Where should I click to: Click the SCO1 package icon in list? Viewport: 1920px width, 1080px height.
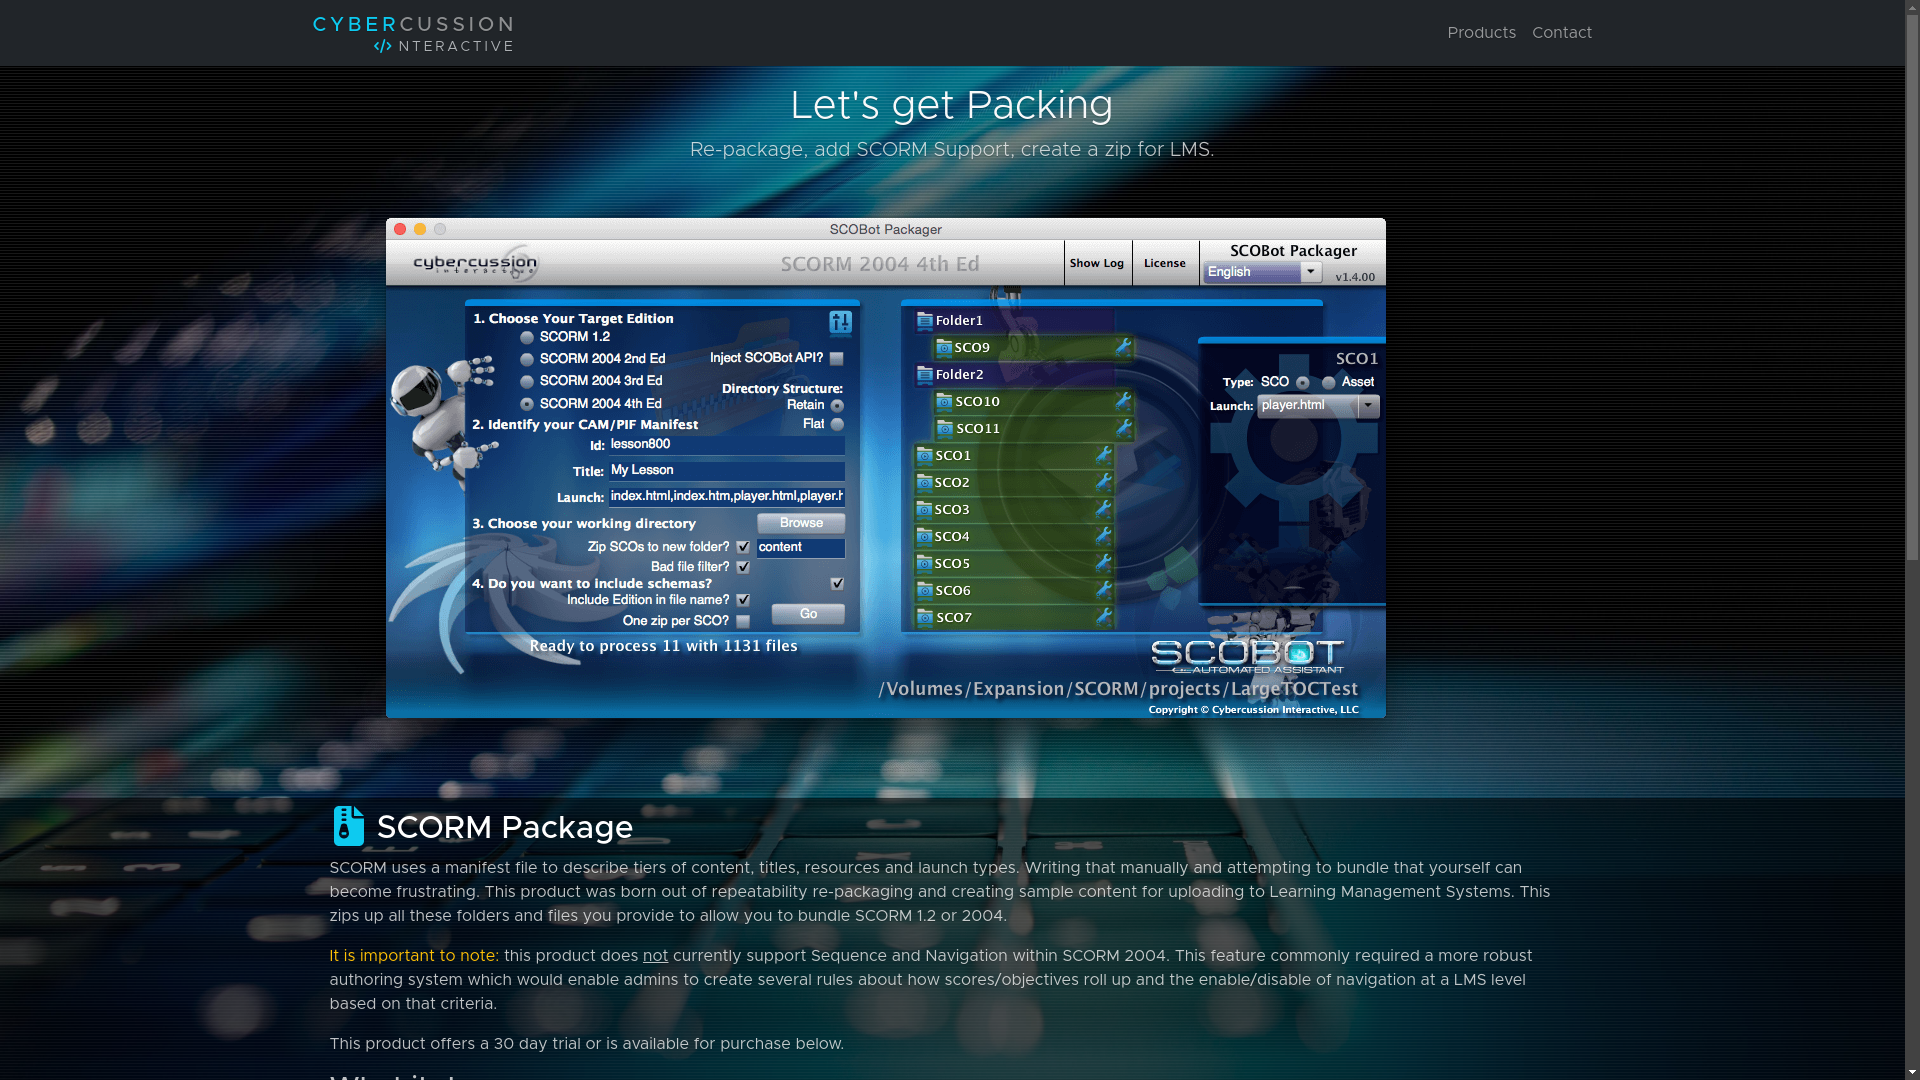[925, 456]
